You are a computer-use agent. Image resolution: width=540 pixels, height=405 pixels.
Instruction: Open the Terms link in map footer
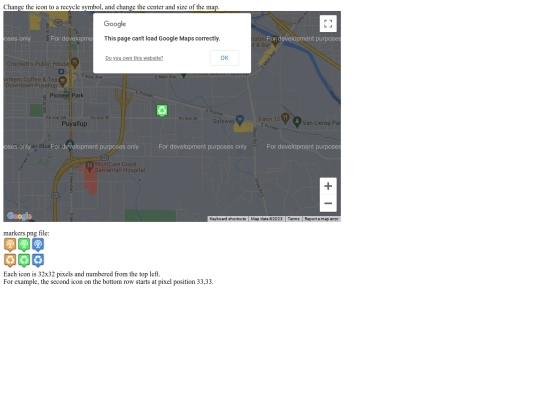click(293, 219)
